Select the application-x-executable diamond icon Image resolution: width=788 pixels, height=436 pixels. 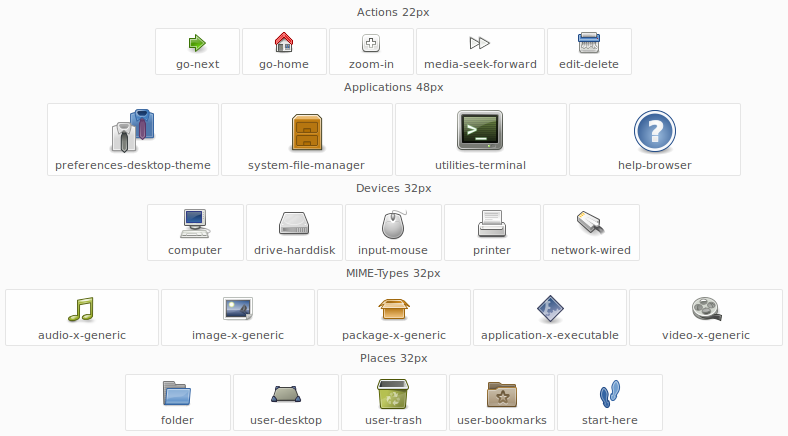(x=550, y=308)
